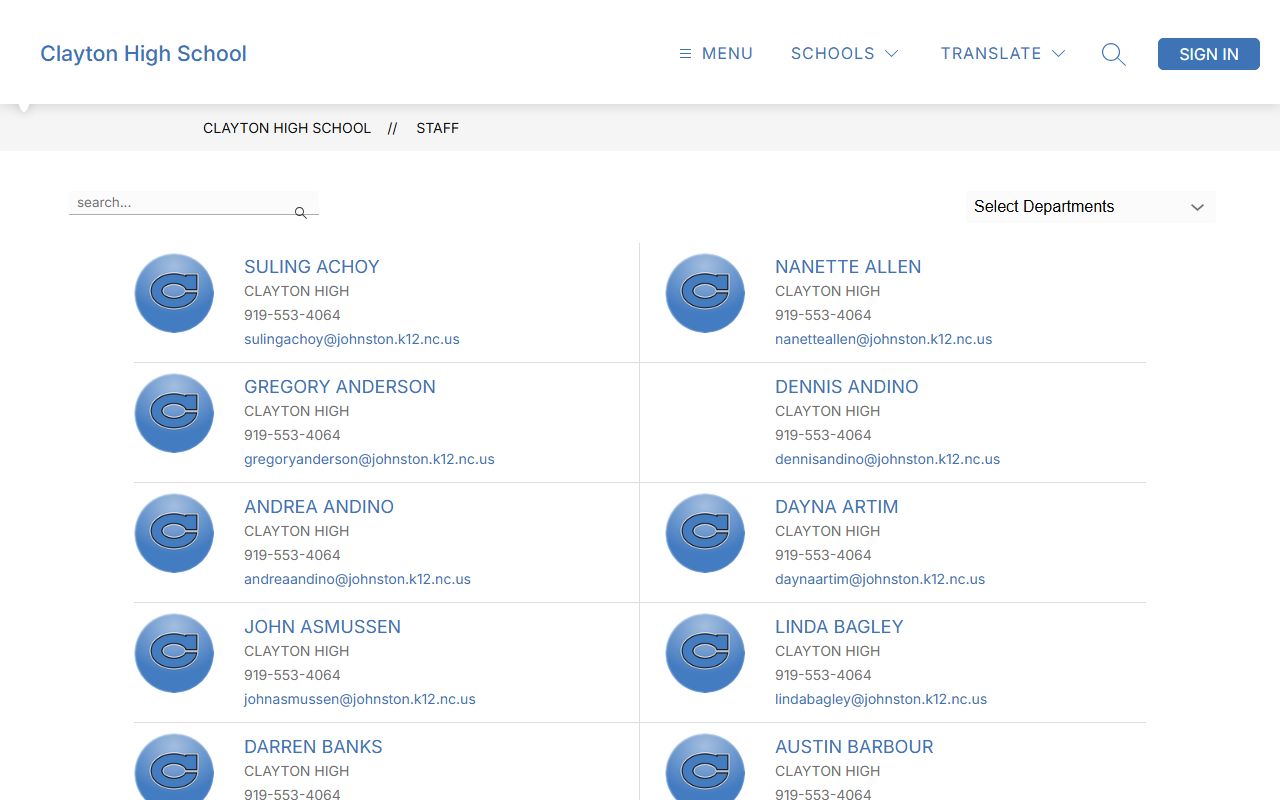Email sulingachoy@johnston.k12.nc.us
The width and height of the screenshot is (1280, 800).
[352, 339]
